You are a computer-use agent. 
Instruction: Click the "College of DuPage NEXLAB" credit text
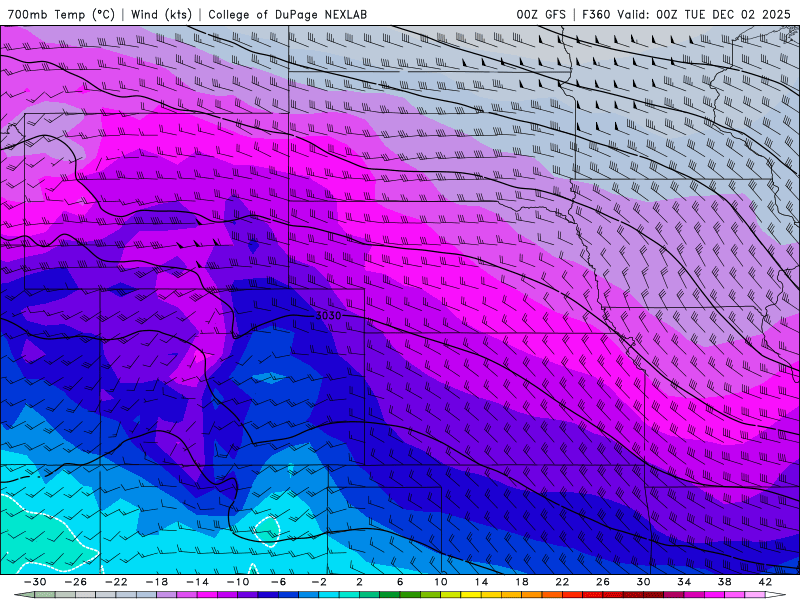[x=287, y=14]
